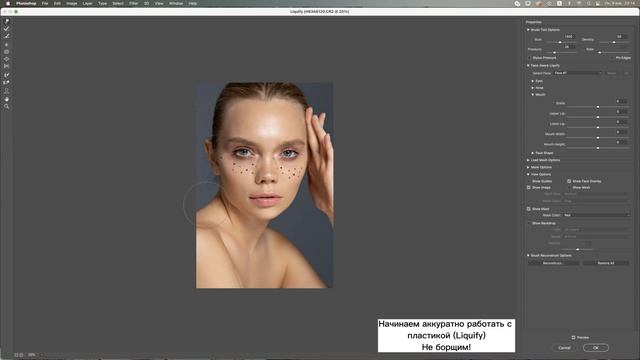Open the Select Face dropdown
The image size is (640, 360).
[x=578, y=73]
